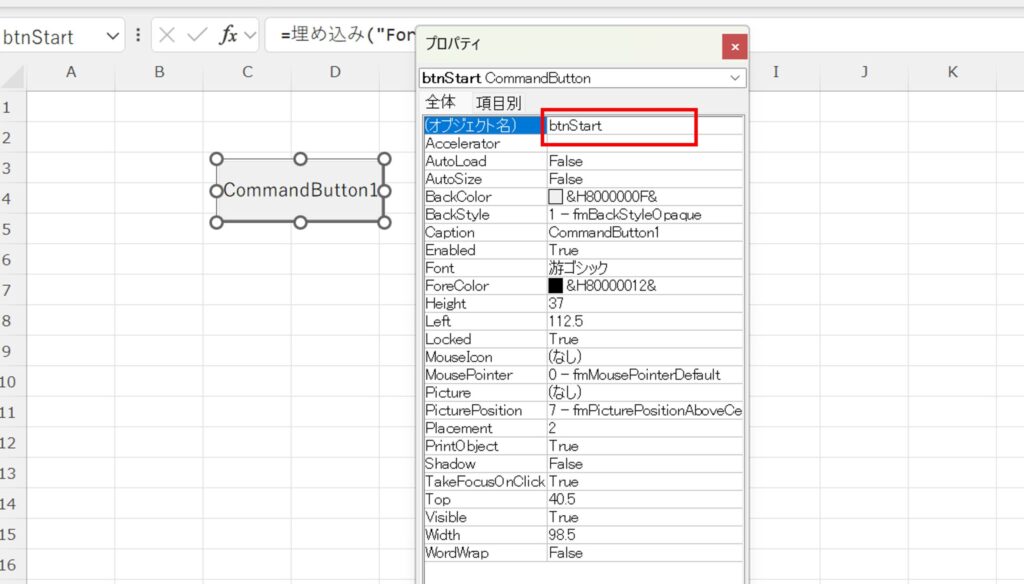Click AutoSize value False
This screenshot has height=584, width=1024.
(566, 179)
